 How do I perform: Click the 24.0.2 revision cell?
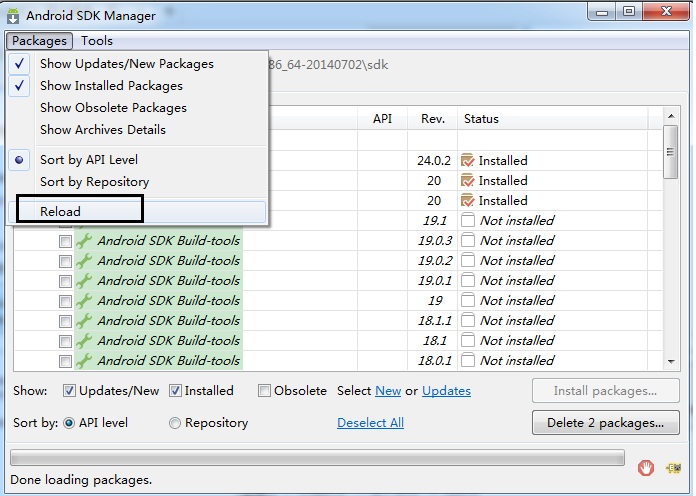pyautogui.click(x=434, y=160)
